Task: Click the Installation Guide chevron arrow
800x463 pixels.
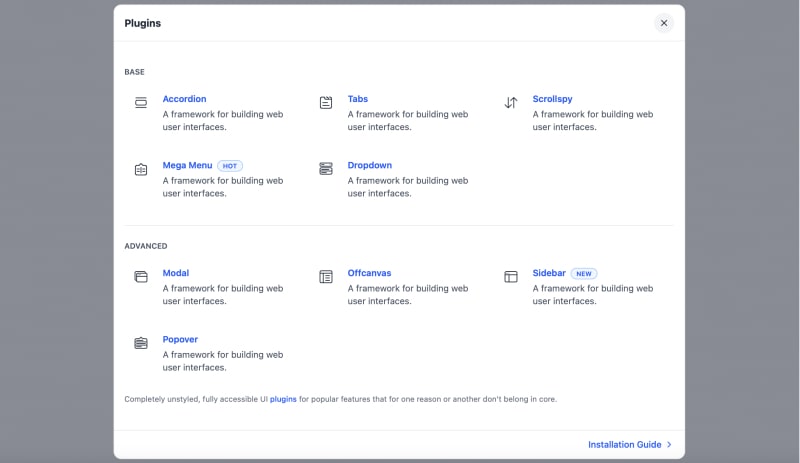Action: click(x=669, y=445)
